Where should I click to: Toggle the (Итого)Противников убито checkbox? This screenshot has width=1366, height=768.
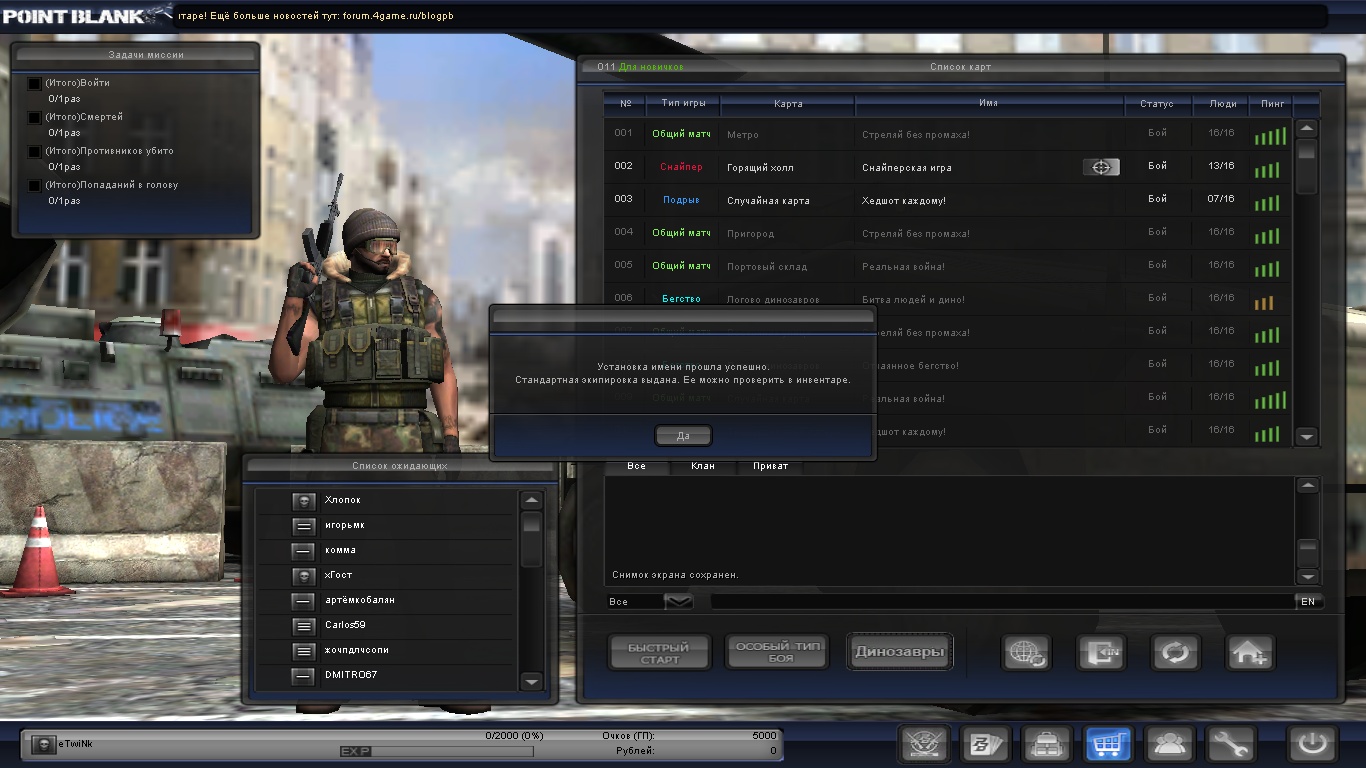[35, 152]
